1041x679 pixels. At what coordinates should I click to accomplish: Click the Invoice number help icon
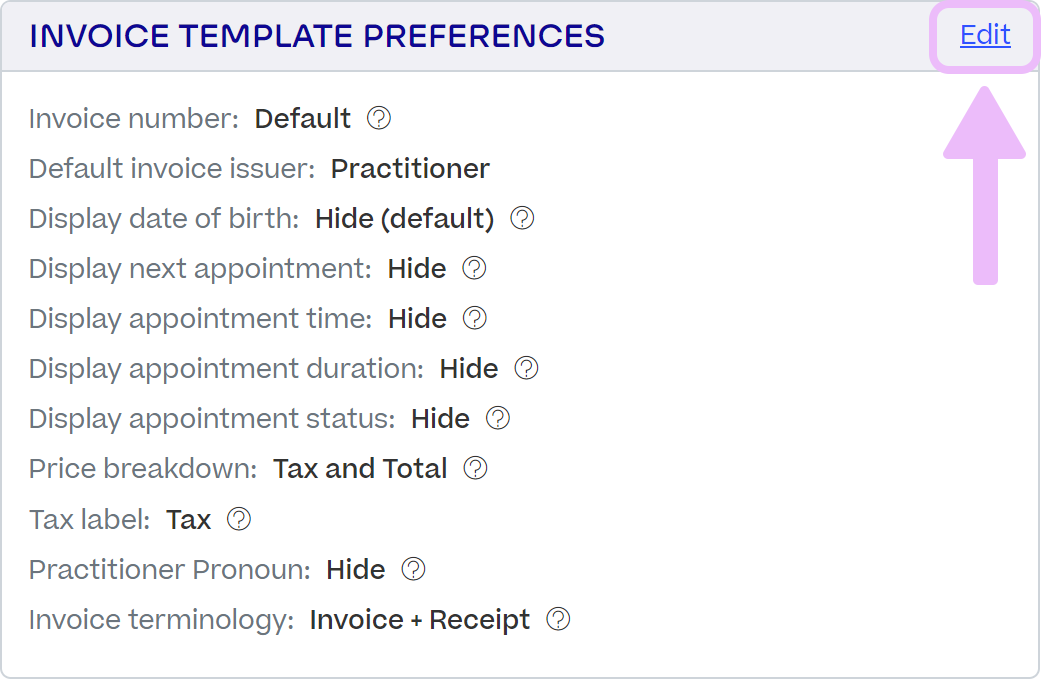[378, 118]
